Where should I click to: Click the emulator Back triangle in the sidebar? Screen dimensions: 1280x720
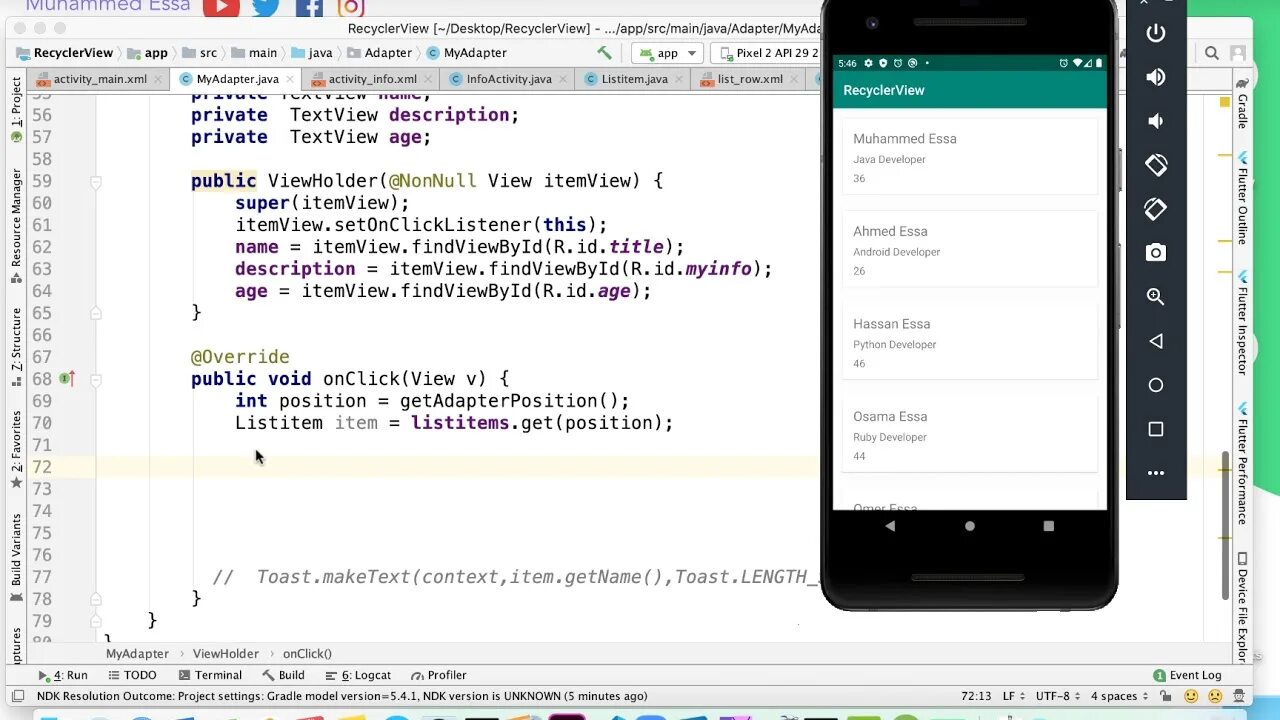[1156, 341]
